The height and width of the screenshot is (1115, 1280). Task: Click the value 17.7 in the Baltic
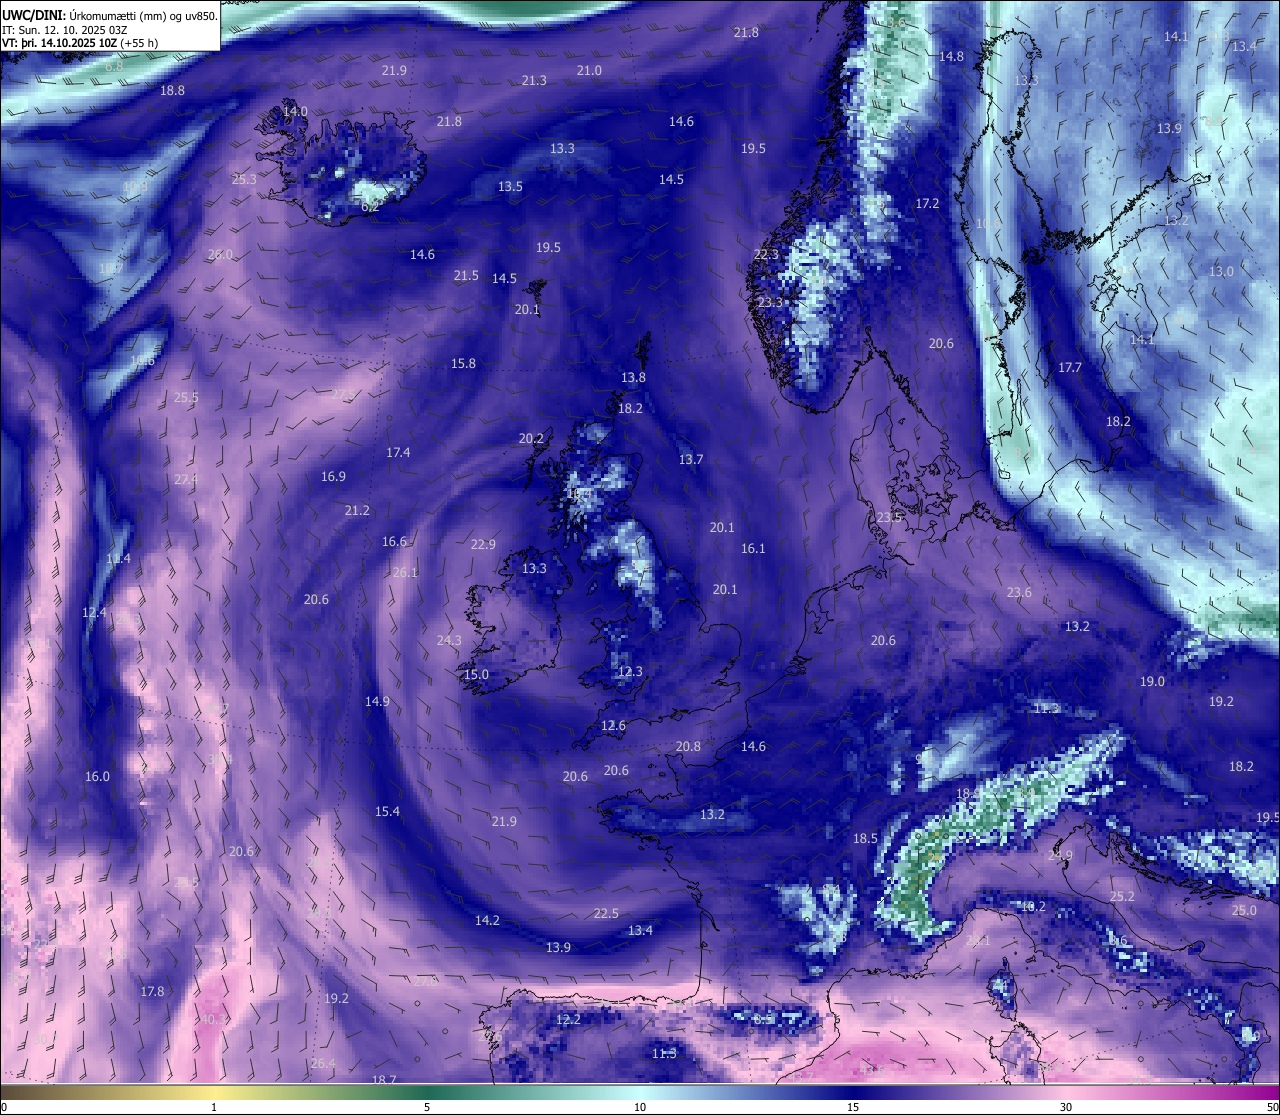tap(1070, 367)
